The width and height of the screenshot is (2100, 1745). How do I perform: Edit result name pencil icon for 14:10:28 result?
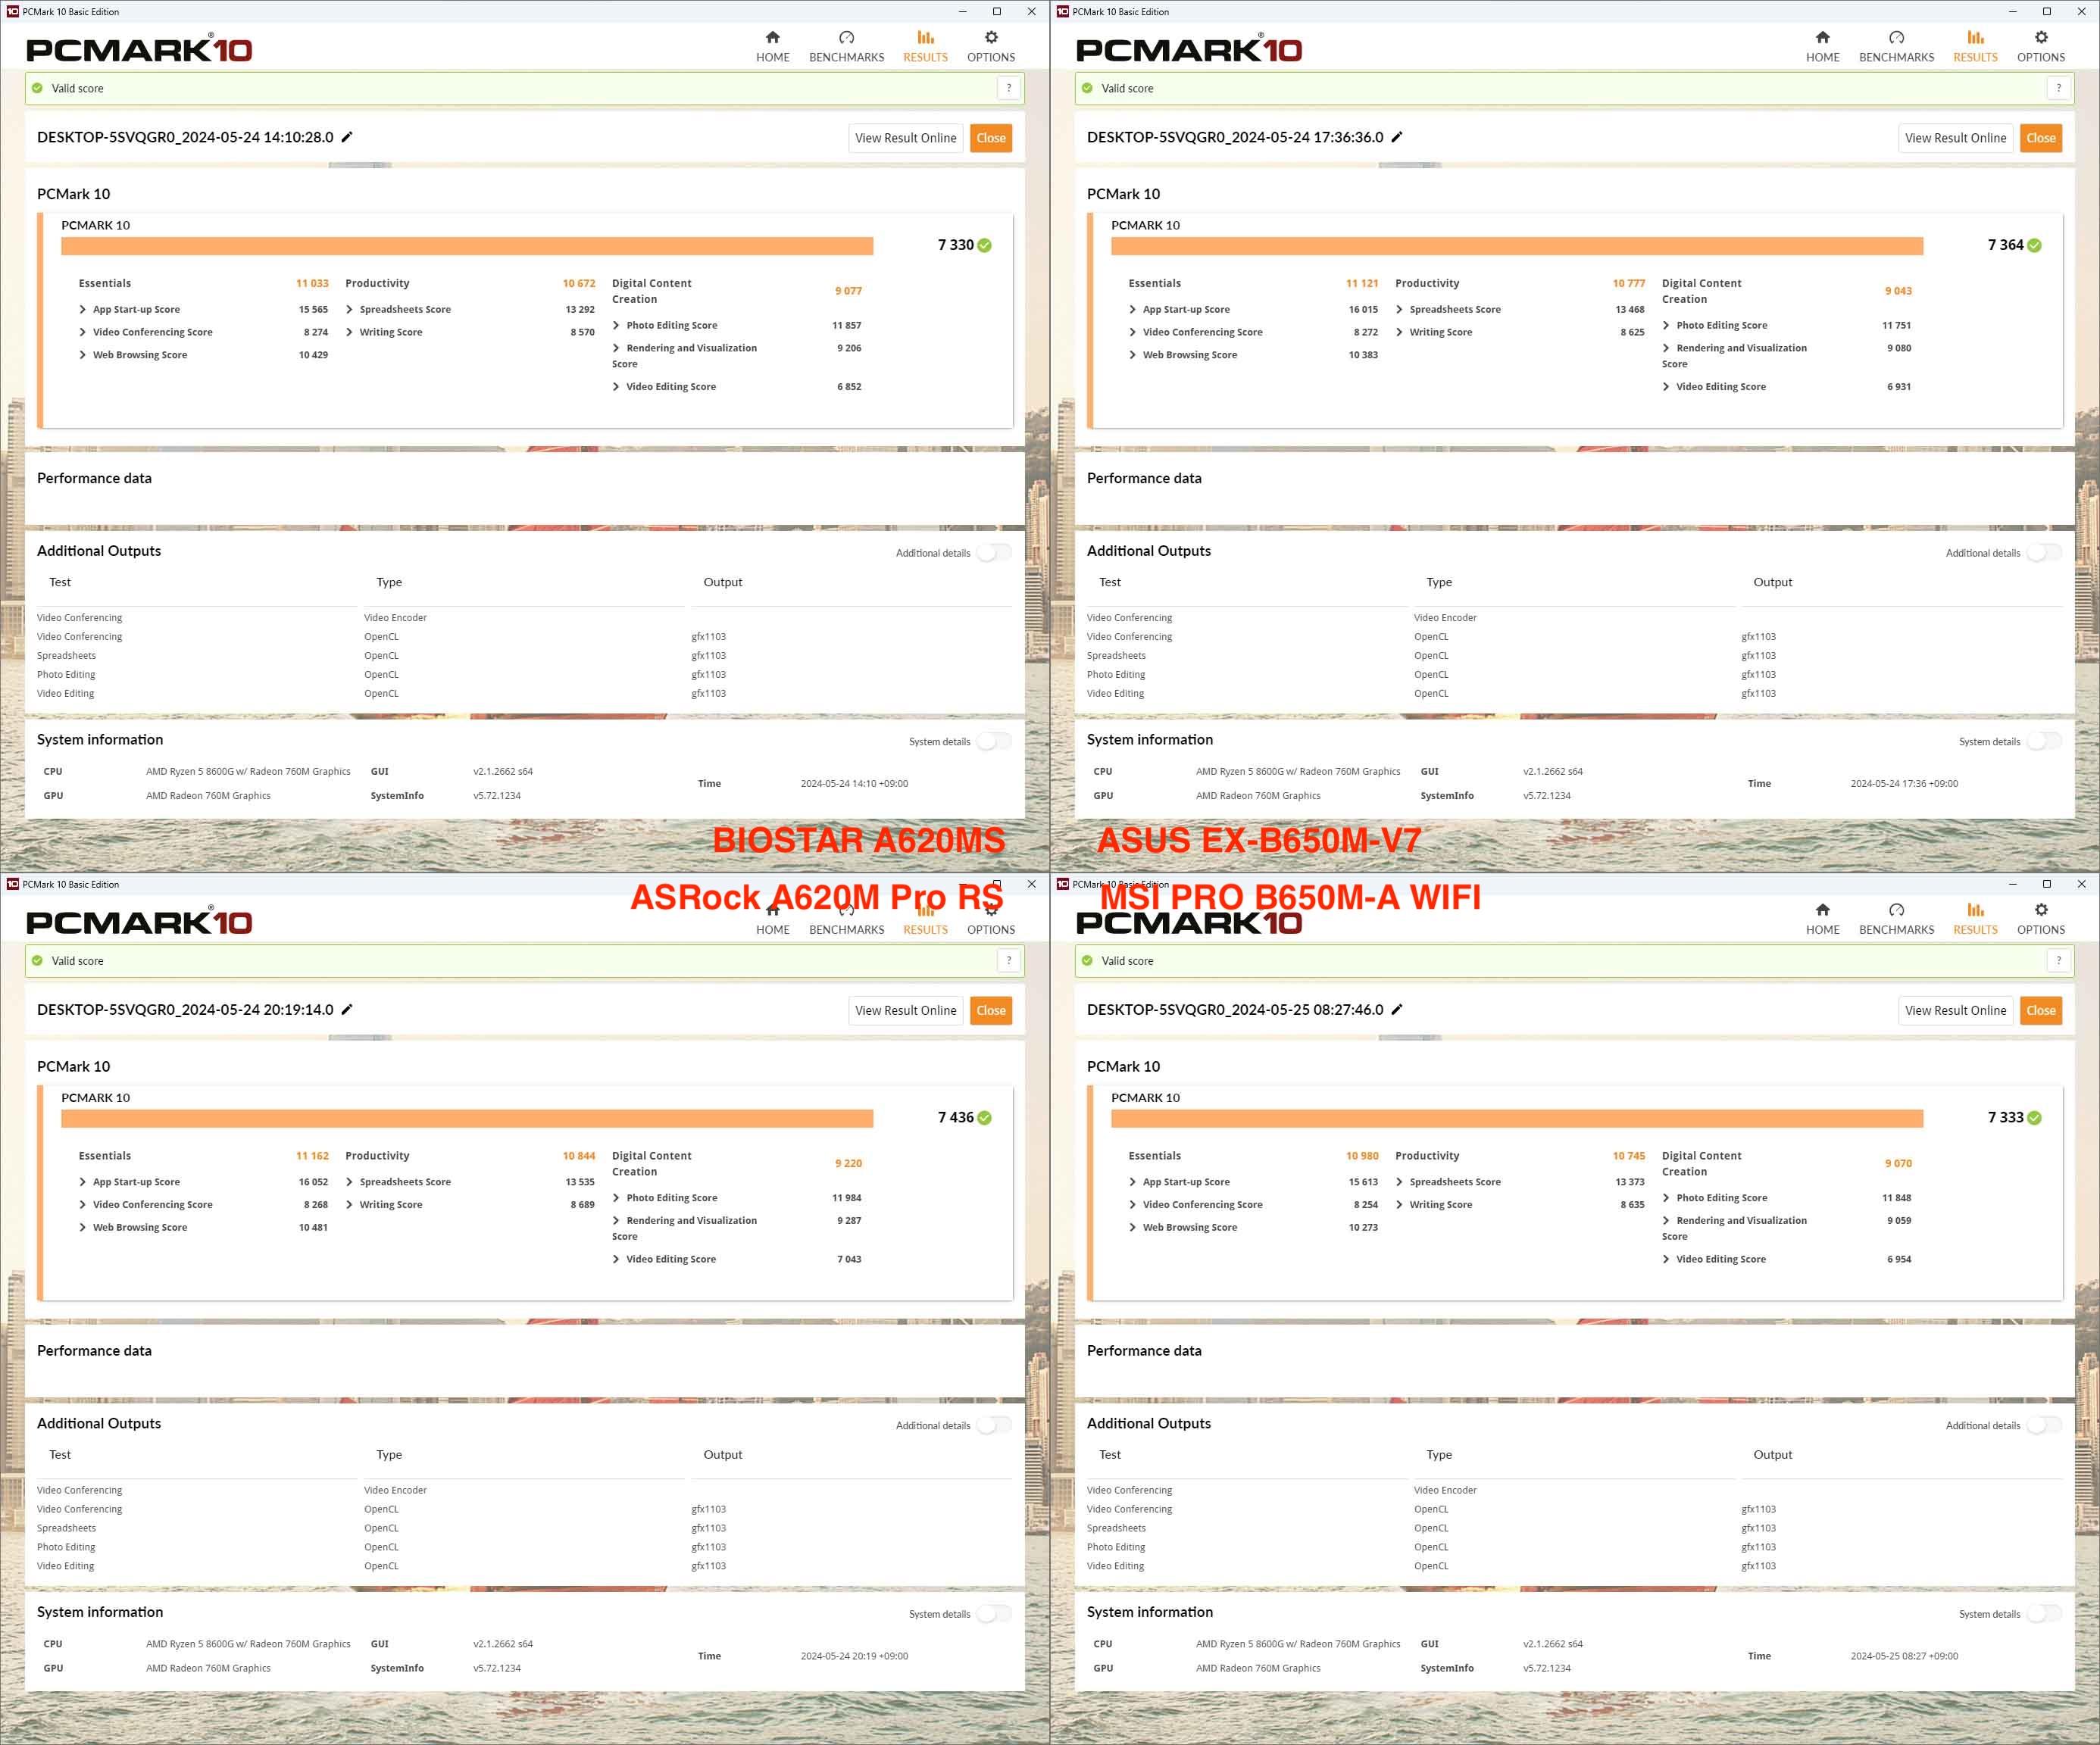click(347, 137)
